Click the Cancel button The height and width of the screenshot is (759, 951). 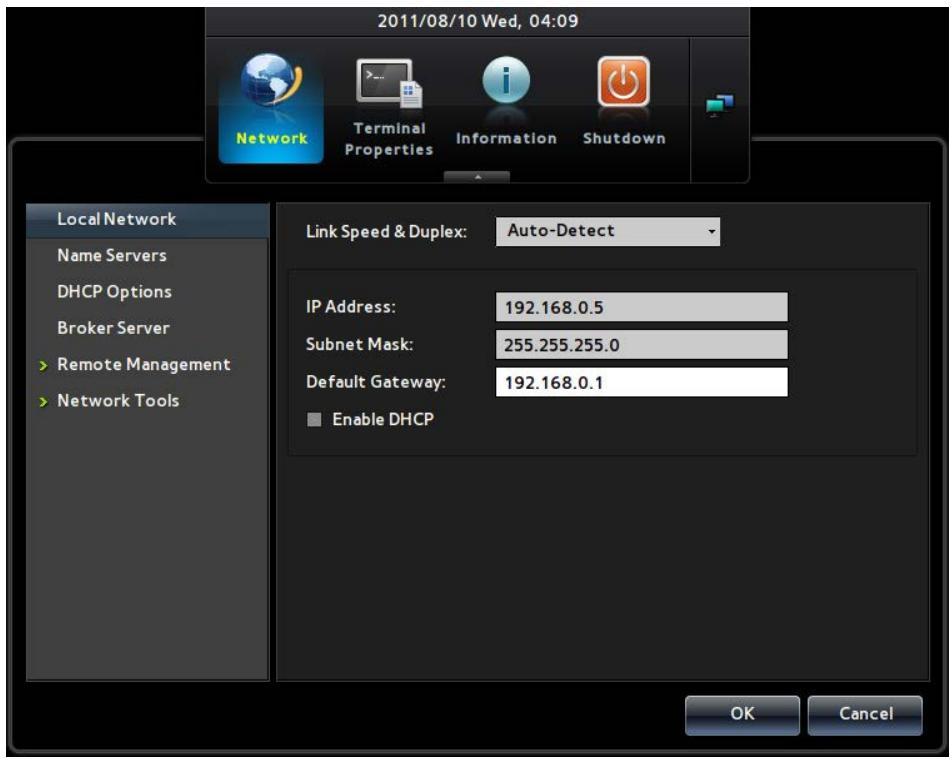pos(865,715)
